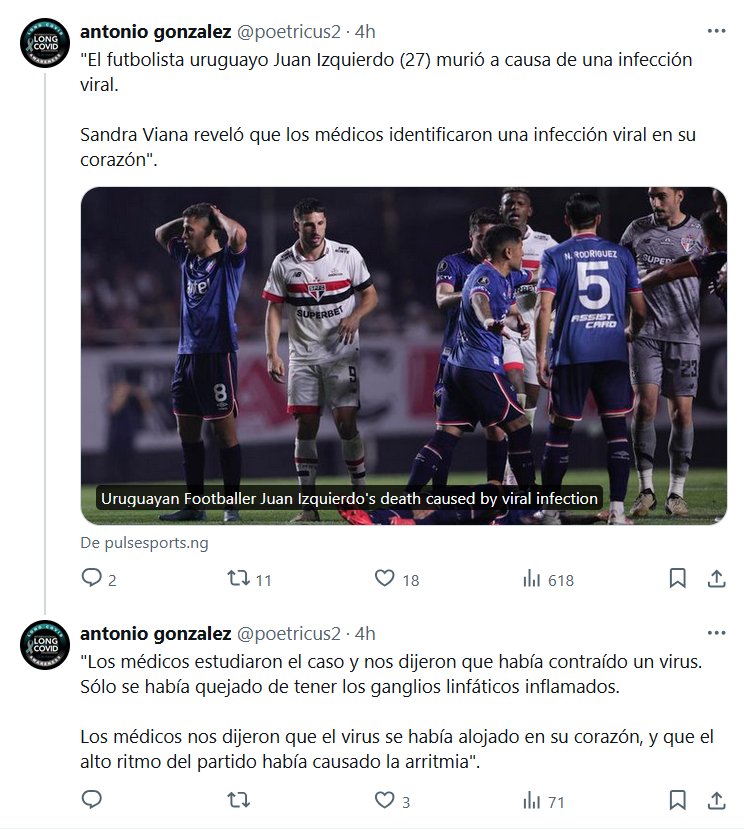Open more options menu on second tweet
The height and width of the screenshot is (830, 744).
click(716, 633)
